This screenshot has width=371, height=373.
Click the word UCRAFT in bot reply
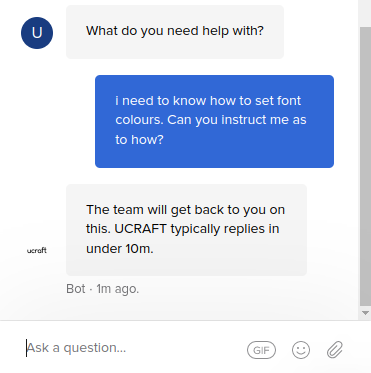[x=140, y=229]
